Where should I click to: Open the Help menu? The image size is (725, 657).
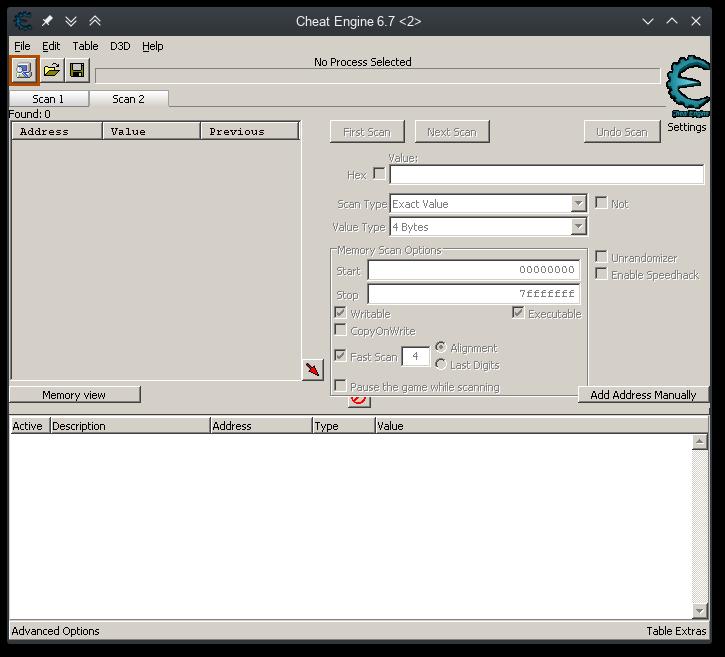click(x=152, y=46)
